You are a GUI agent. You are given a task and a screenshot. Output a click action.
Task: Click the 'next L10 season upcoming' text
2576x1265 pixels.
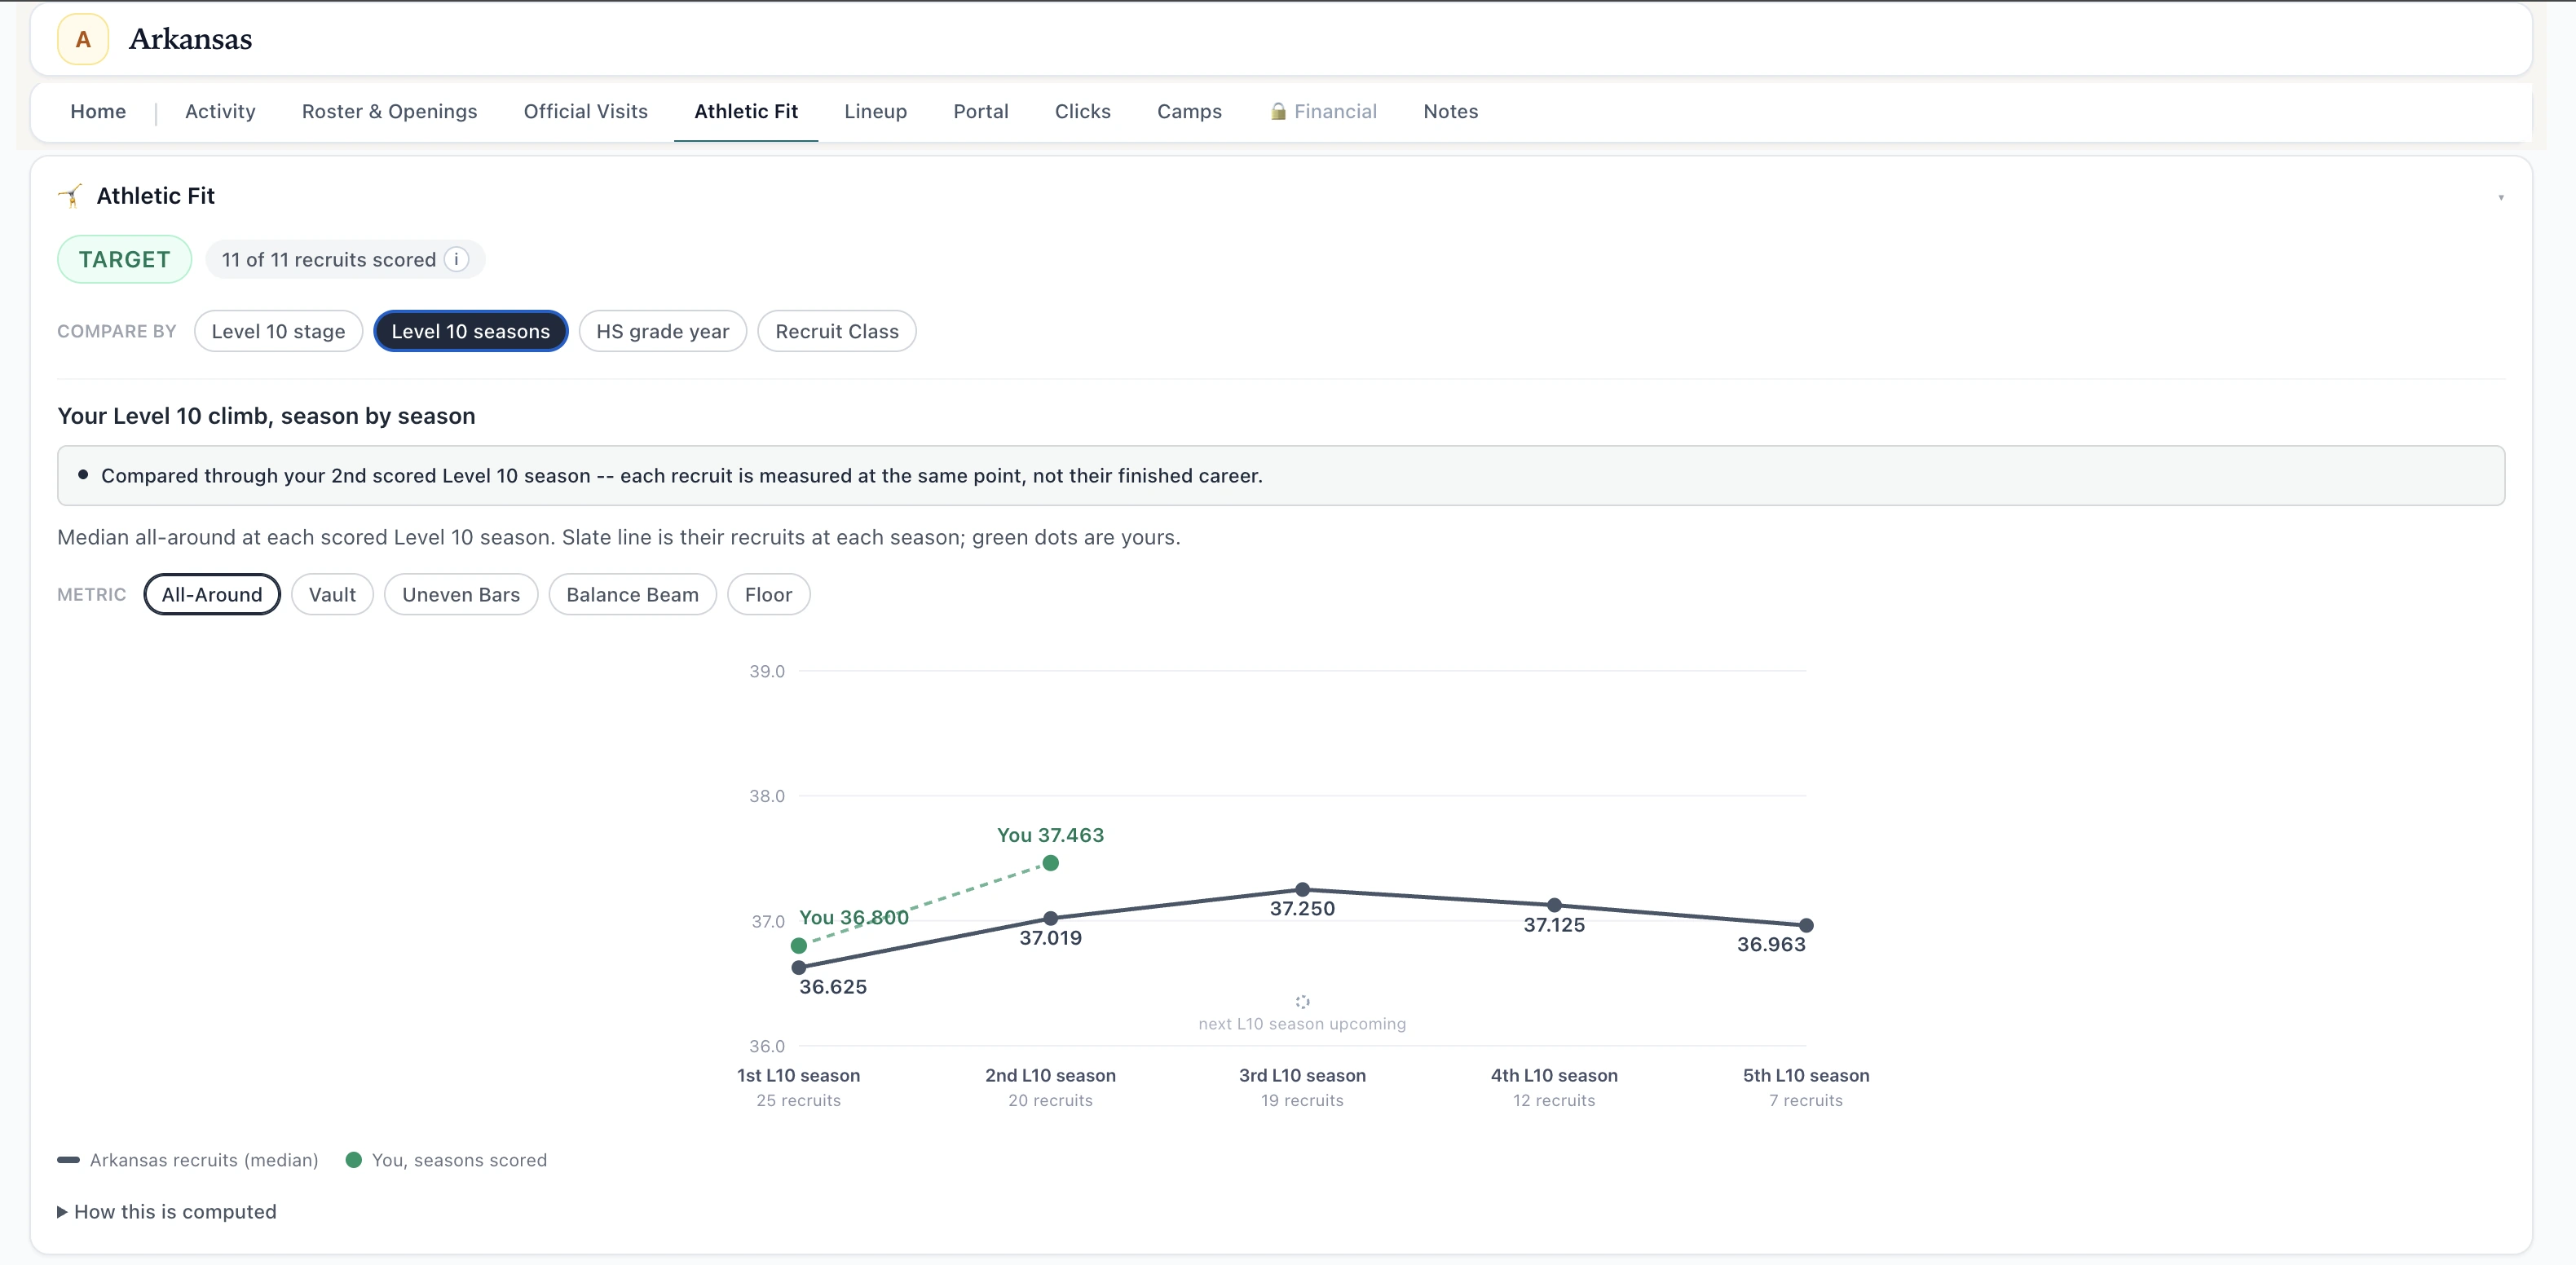tap(1302, 1024)
